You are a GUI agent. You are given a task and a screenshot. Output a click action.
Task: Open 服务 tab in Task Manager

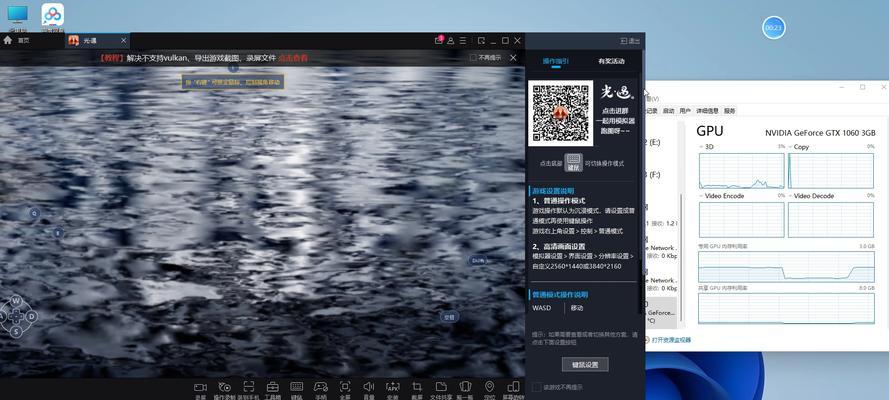[x=730, y=111]
